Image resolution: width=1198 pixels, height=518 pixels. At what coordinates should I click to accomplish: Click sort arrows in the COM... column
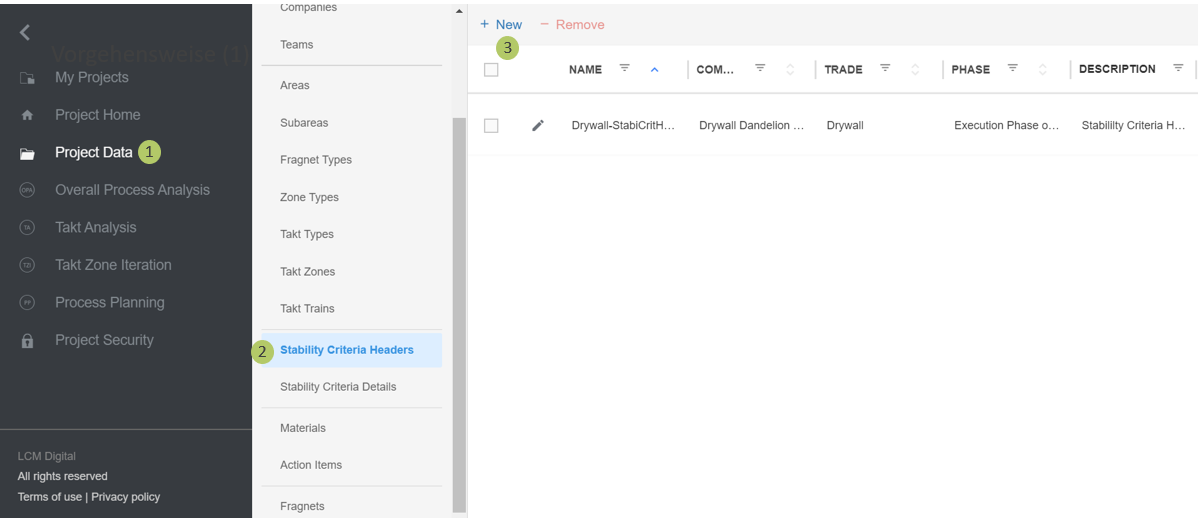click(x=790, y=70)
